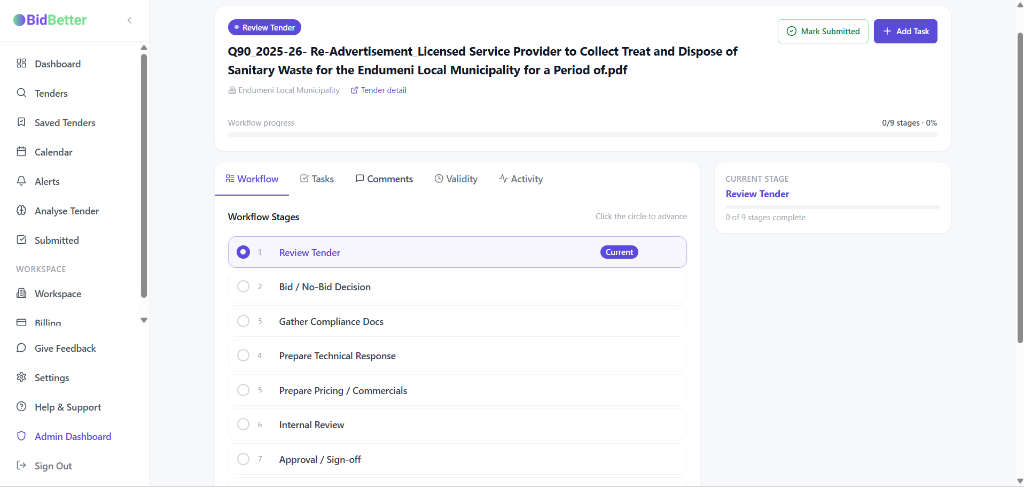Click the Tenders search icon
Viewport: 1024px width, 487px height.
(22, 93)
